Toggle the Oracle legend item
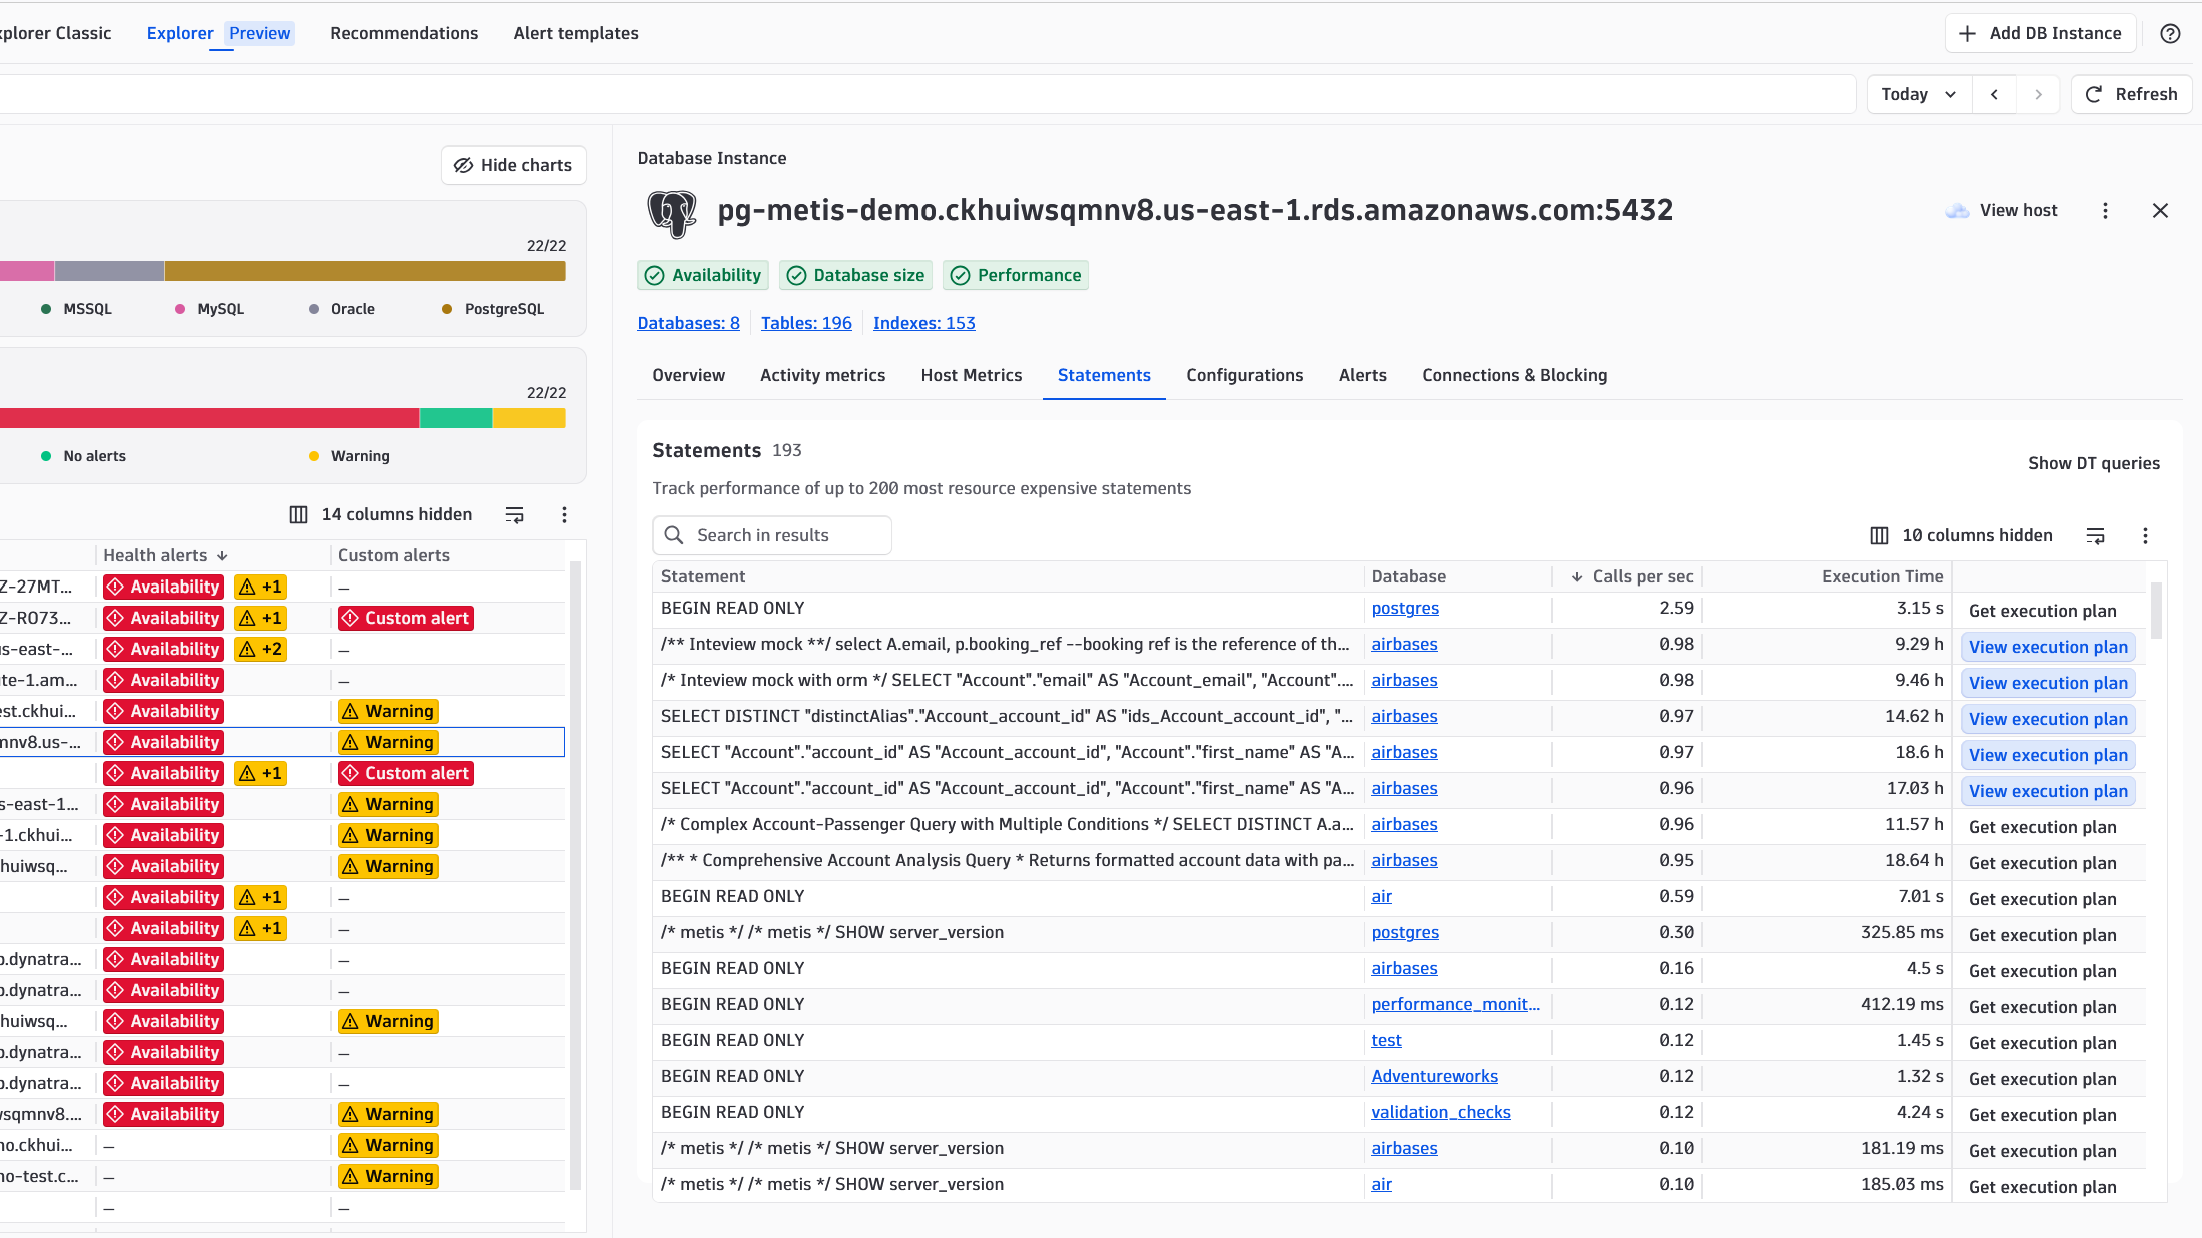This screenshot has width=2202, height=1238. (342, 309)
